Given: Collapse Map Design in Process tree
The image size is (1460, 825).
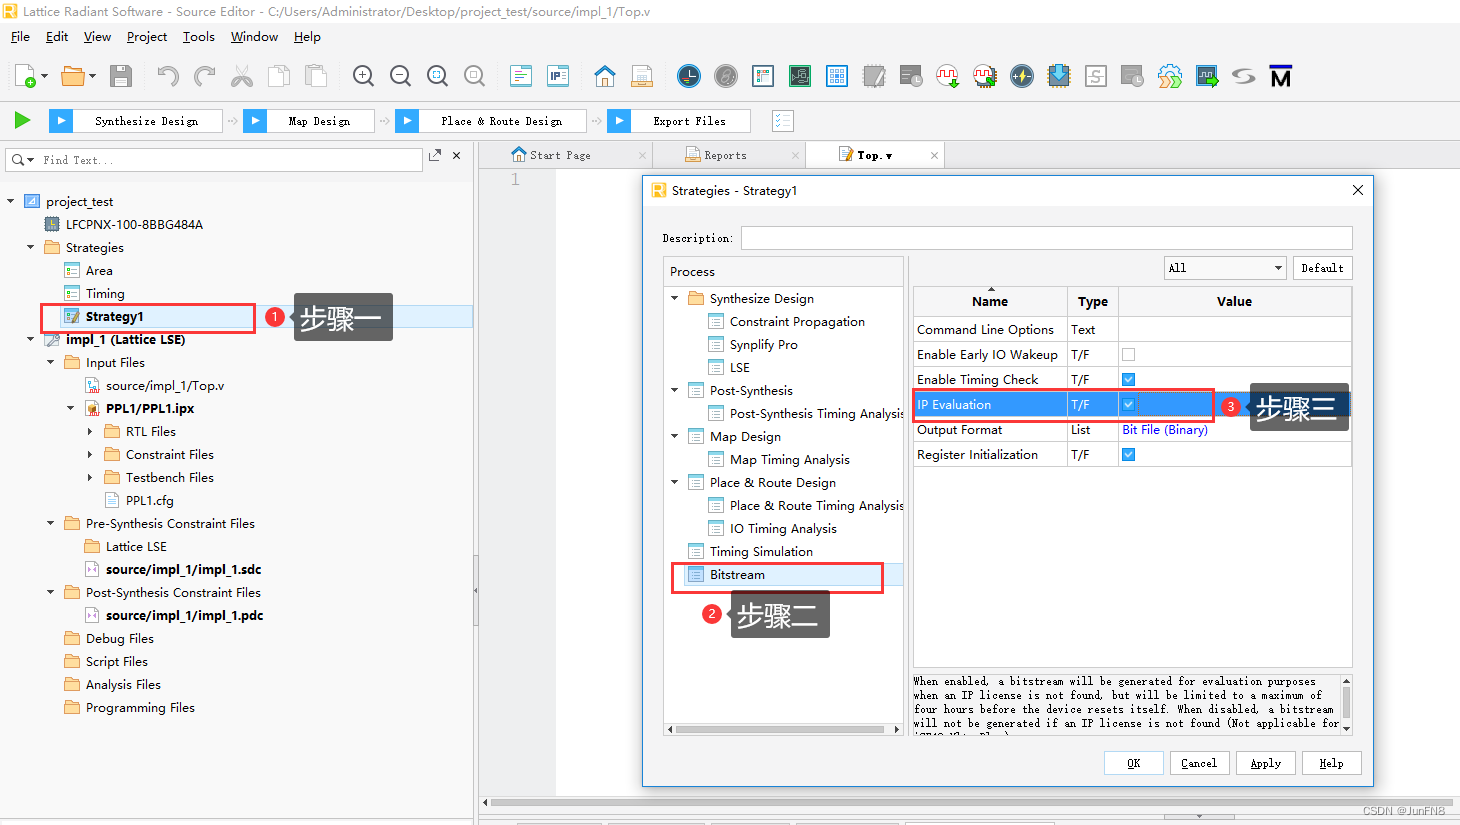Looking at the screenshot, I should (x=675, y=436).
